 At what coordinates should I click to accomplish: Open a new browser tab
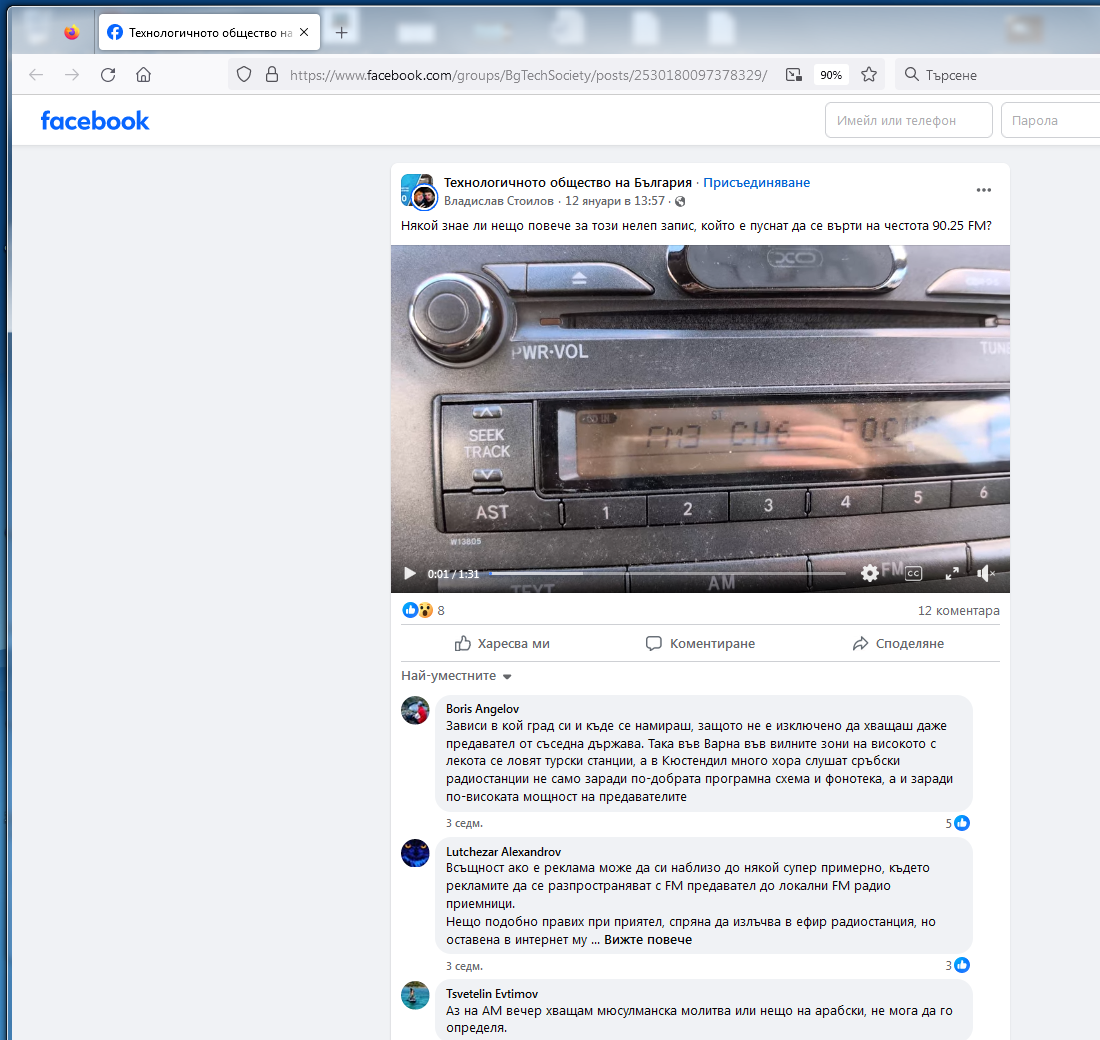coord(341,32)
